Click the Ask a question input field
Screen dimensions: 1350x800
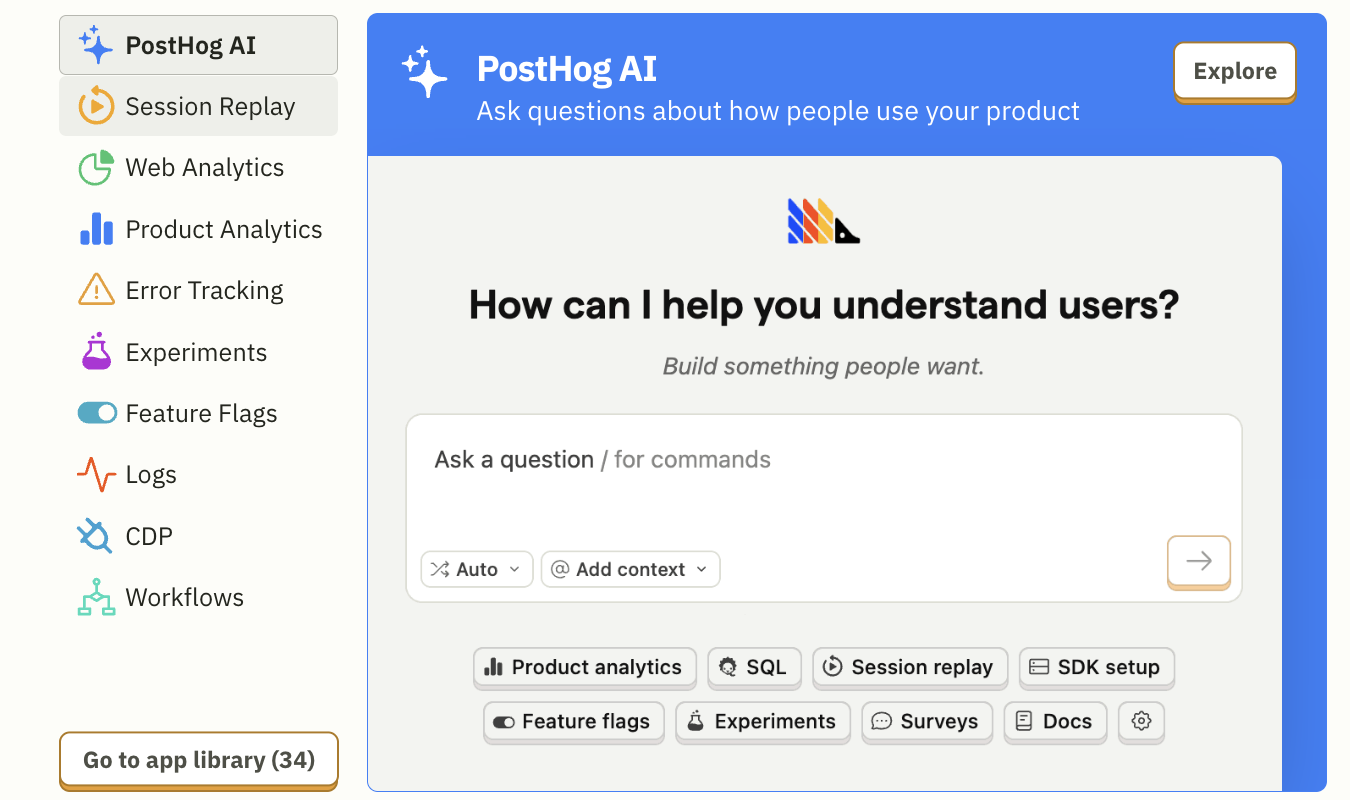click(x=700, y=460)
